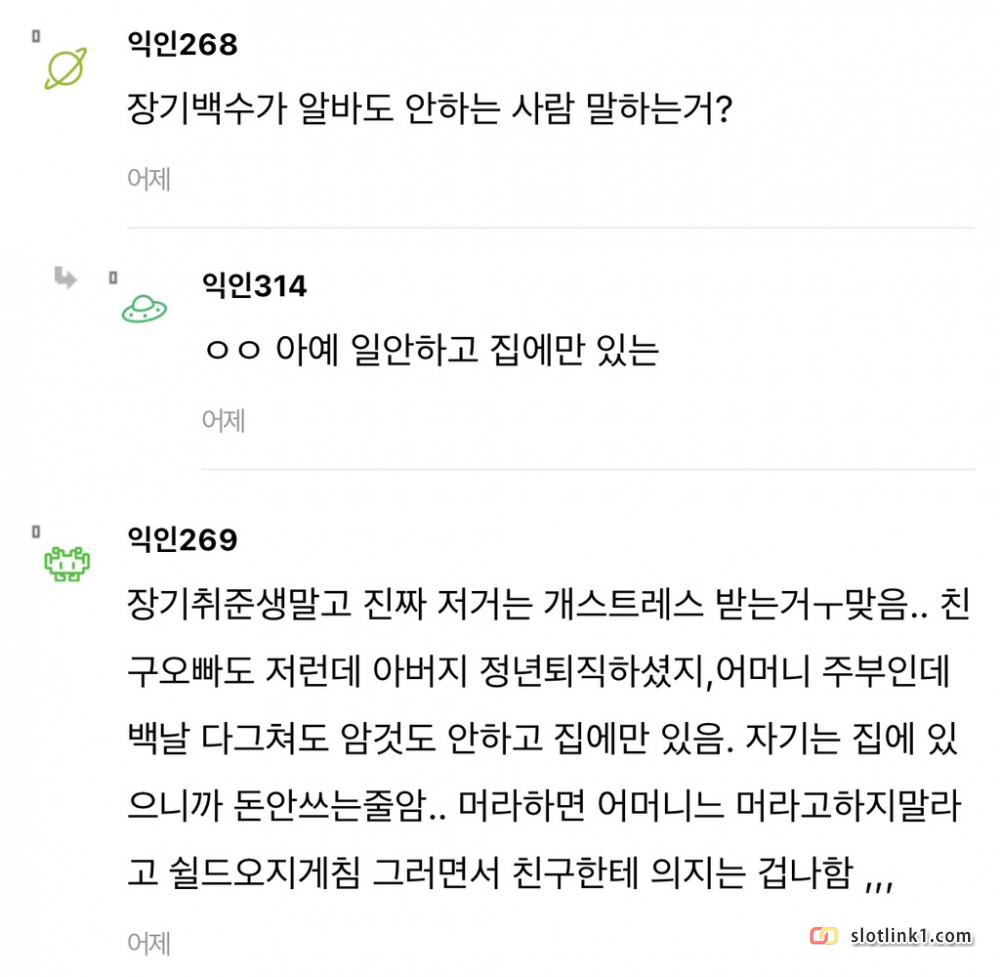Viewport: 1000px width, 977px height.
Task: Click the 어제 timestamp under 익인314's reply
Action: [224, 421]
